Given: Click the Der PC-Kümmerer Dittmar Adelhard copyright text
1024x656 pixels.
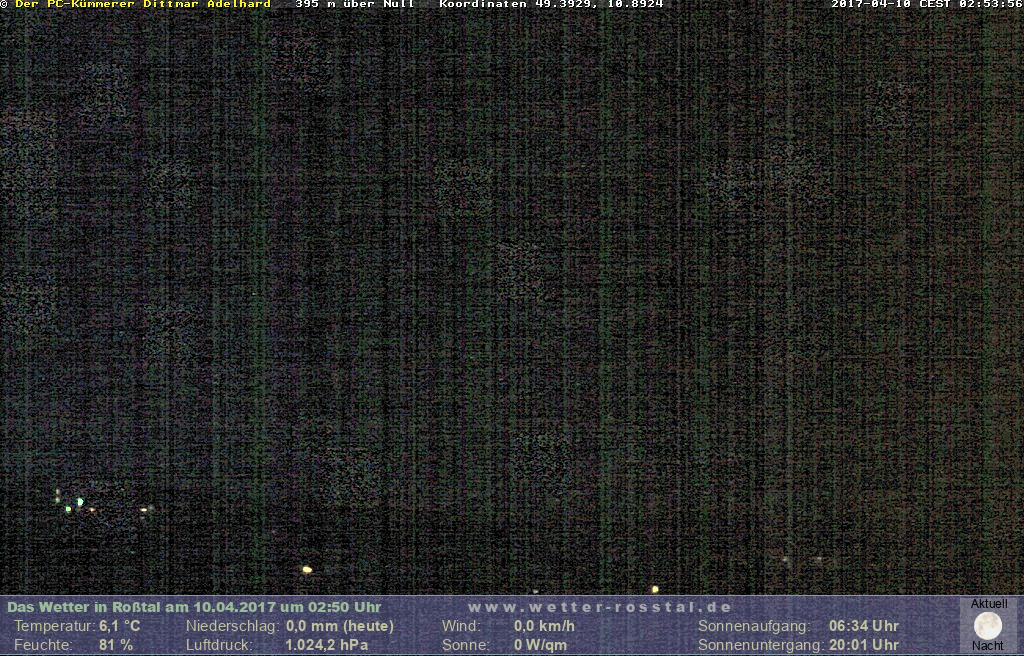Looking at the screenshot, I should (x=142, y=5).
